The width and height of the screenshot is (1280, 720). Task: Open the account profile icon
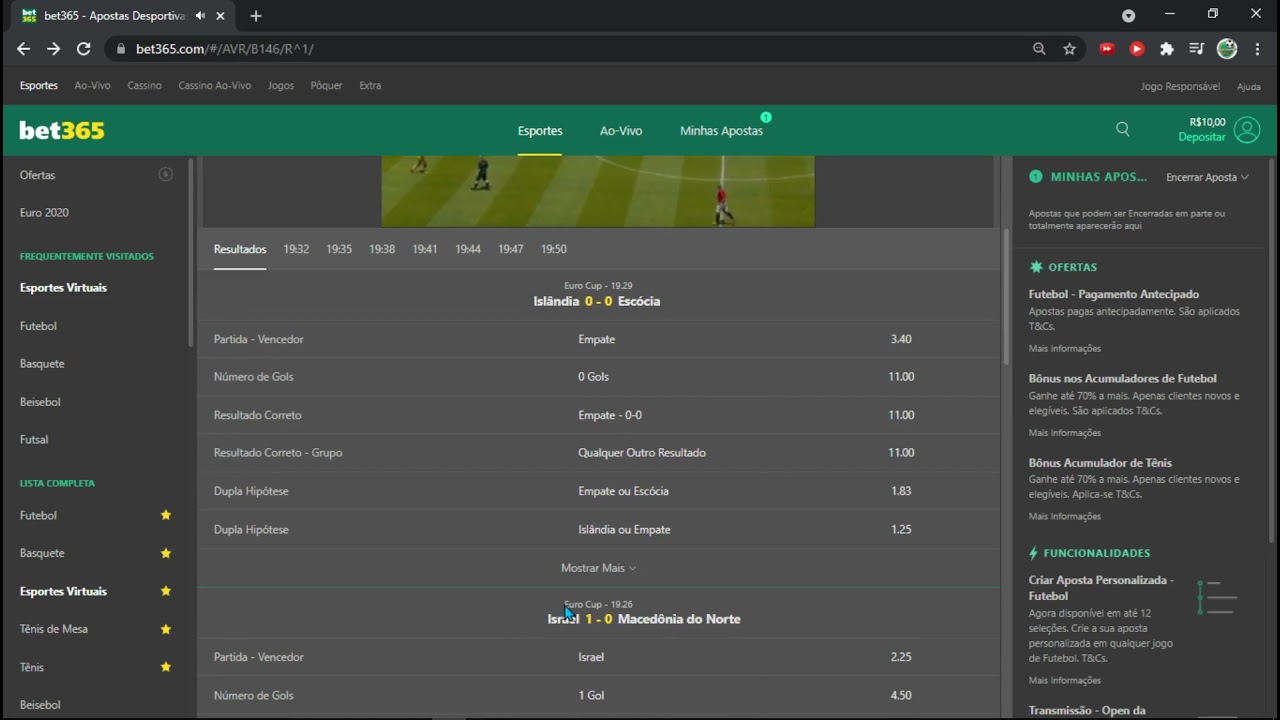(1247, 130)
